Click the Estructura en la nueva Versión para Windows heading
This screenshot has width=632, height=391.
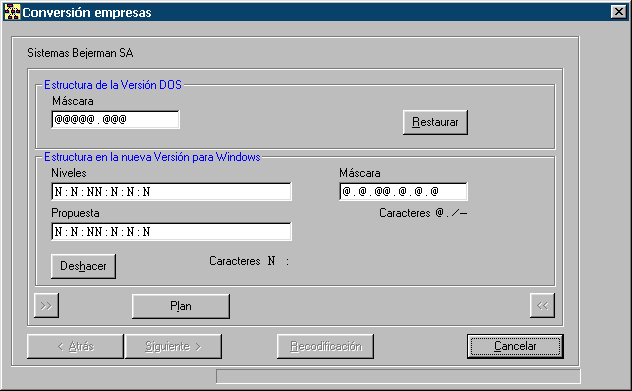(x=152, y=157)
